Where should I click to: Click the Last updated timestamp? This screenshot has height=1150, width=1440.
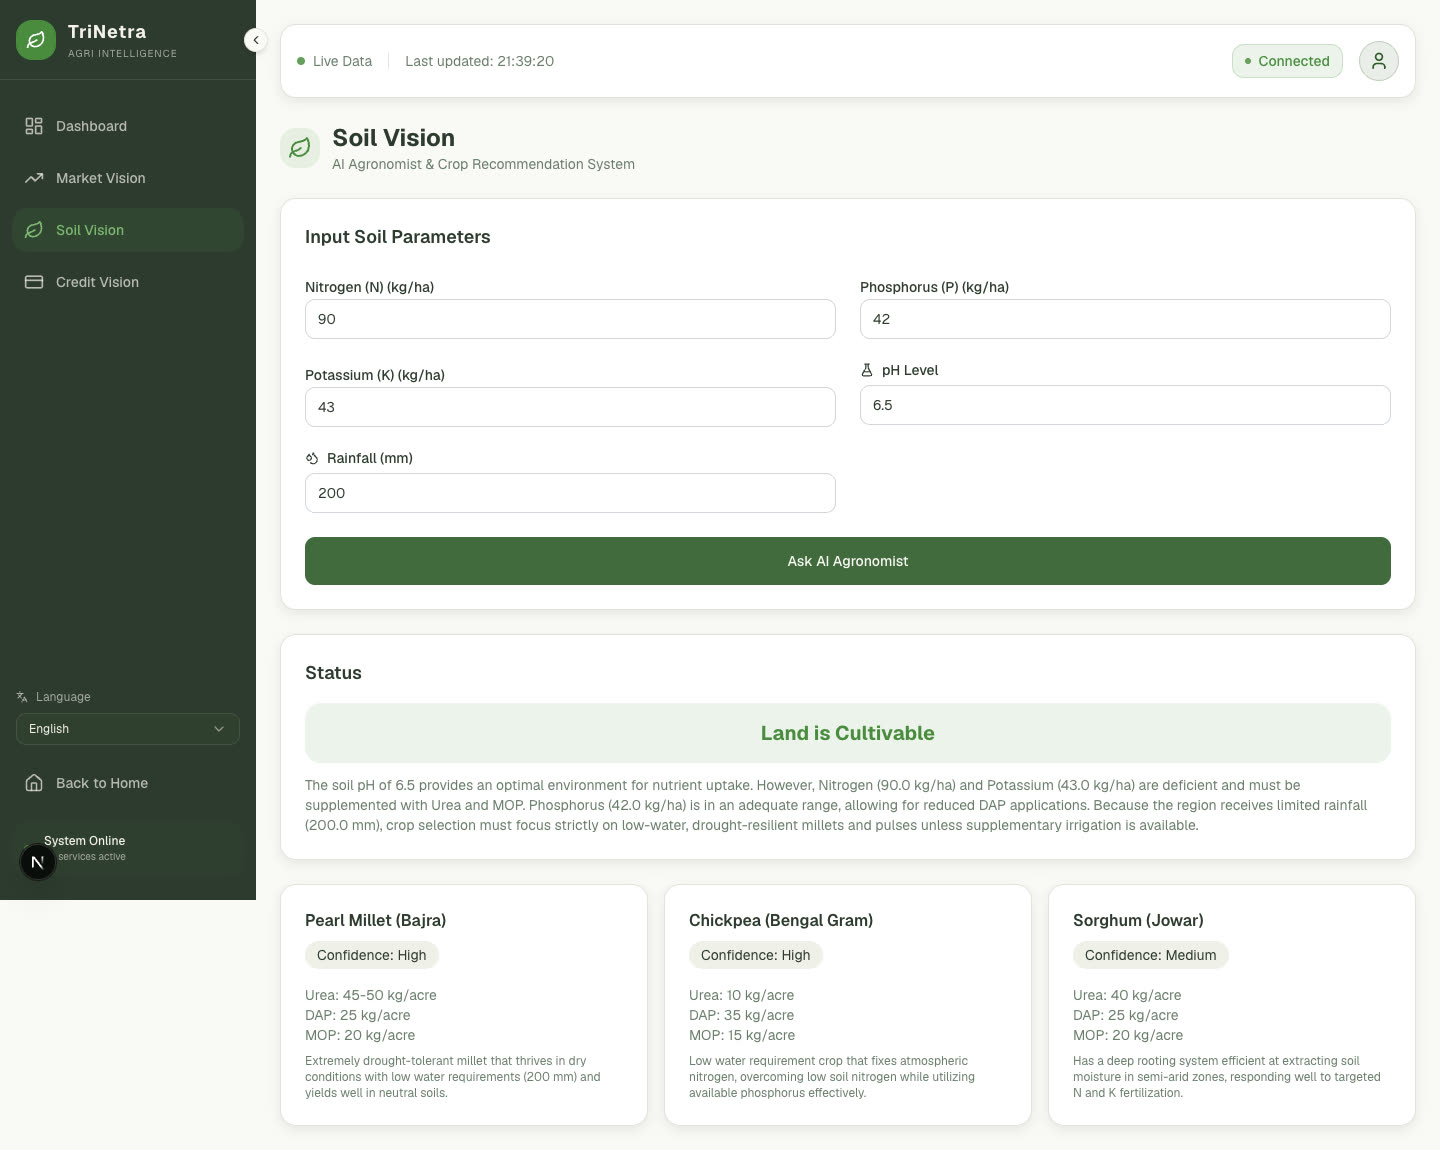480,61
